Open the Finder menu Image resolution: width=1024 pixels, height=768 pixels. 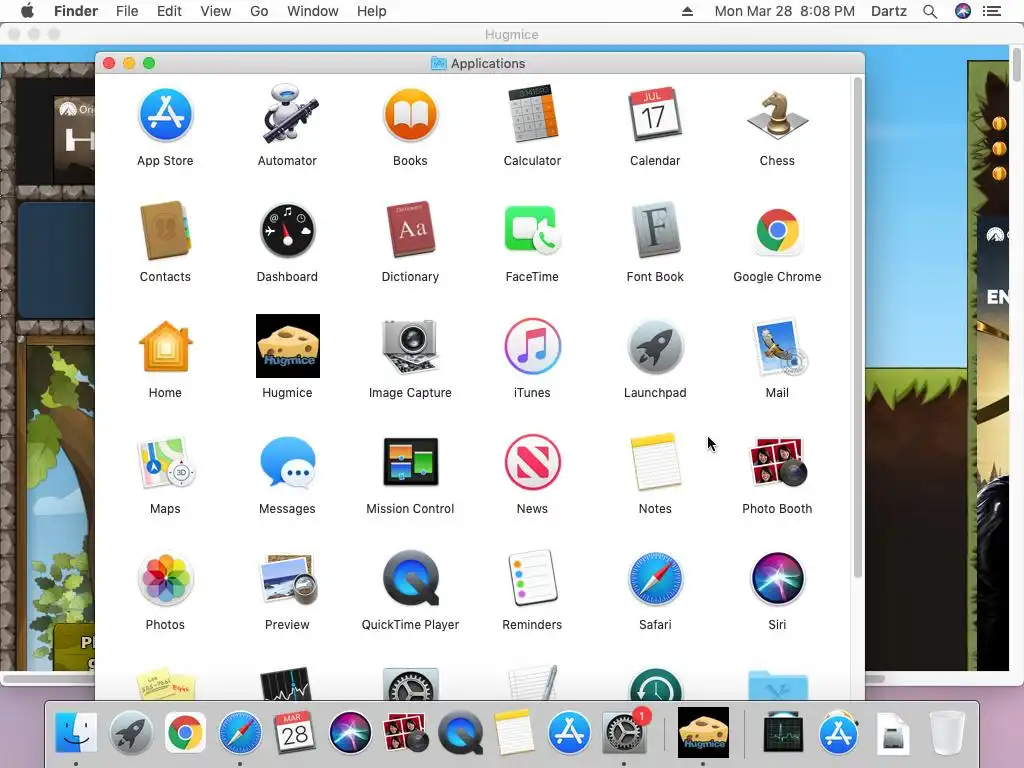point(76,11)
